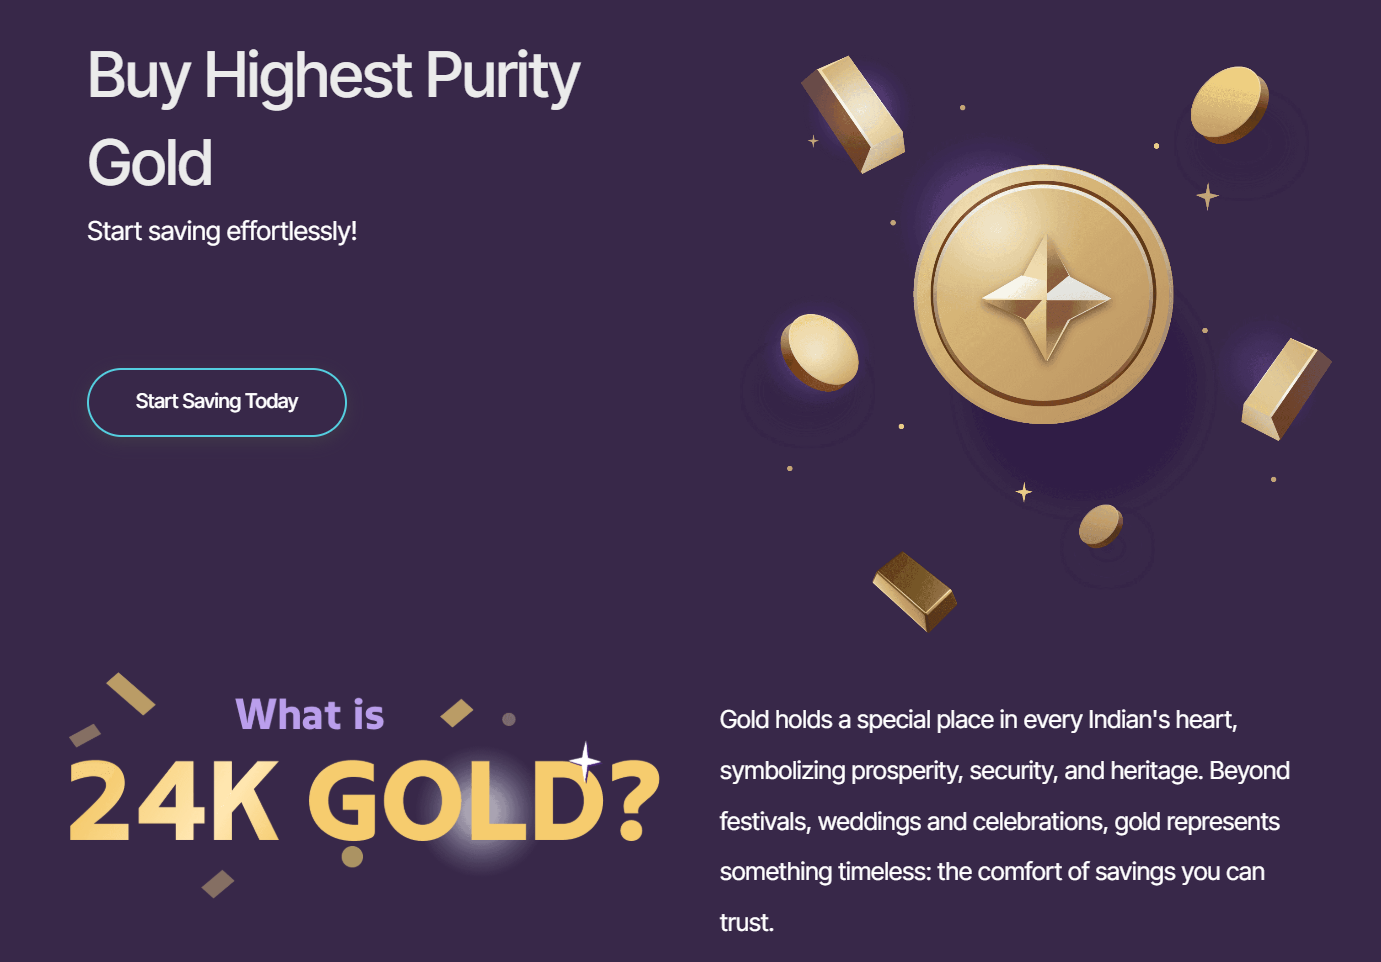Click the tilted gold bar on right side
The height and width of the screenshot is (962, 1381).
pos(1285,390)
